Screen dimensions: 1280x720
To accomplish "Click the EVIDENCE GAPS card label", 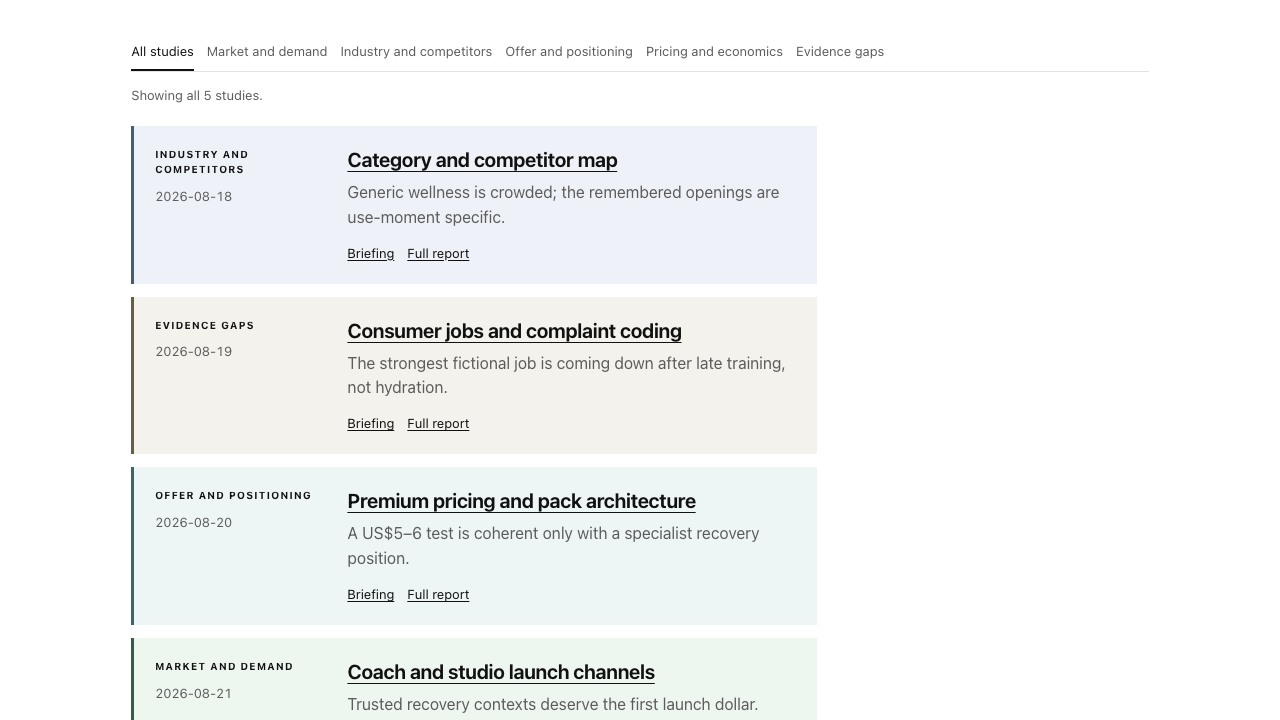I will (205, 326).
